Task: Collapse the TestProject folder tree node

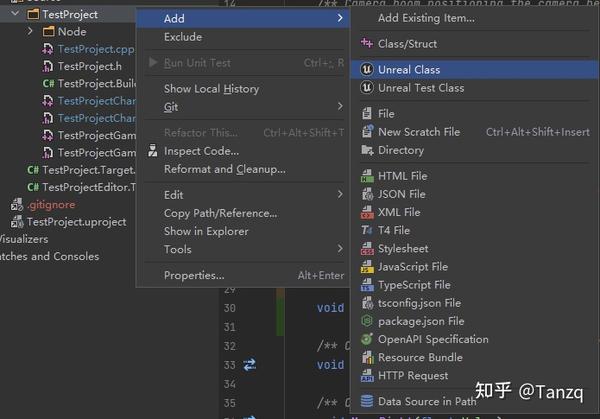Action: (15, 14)
